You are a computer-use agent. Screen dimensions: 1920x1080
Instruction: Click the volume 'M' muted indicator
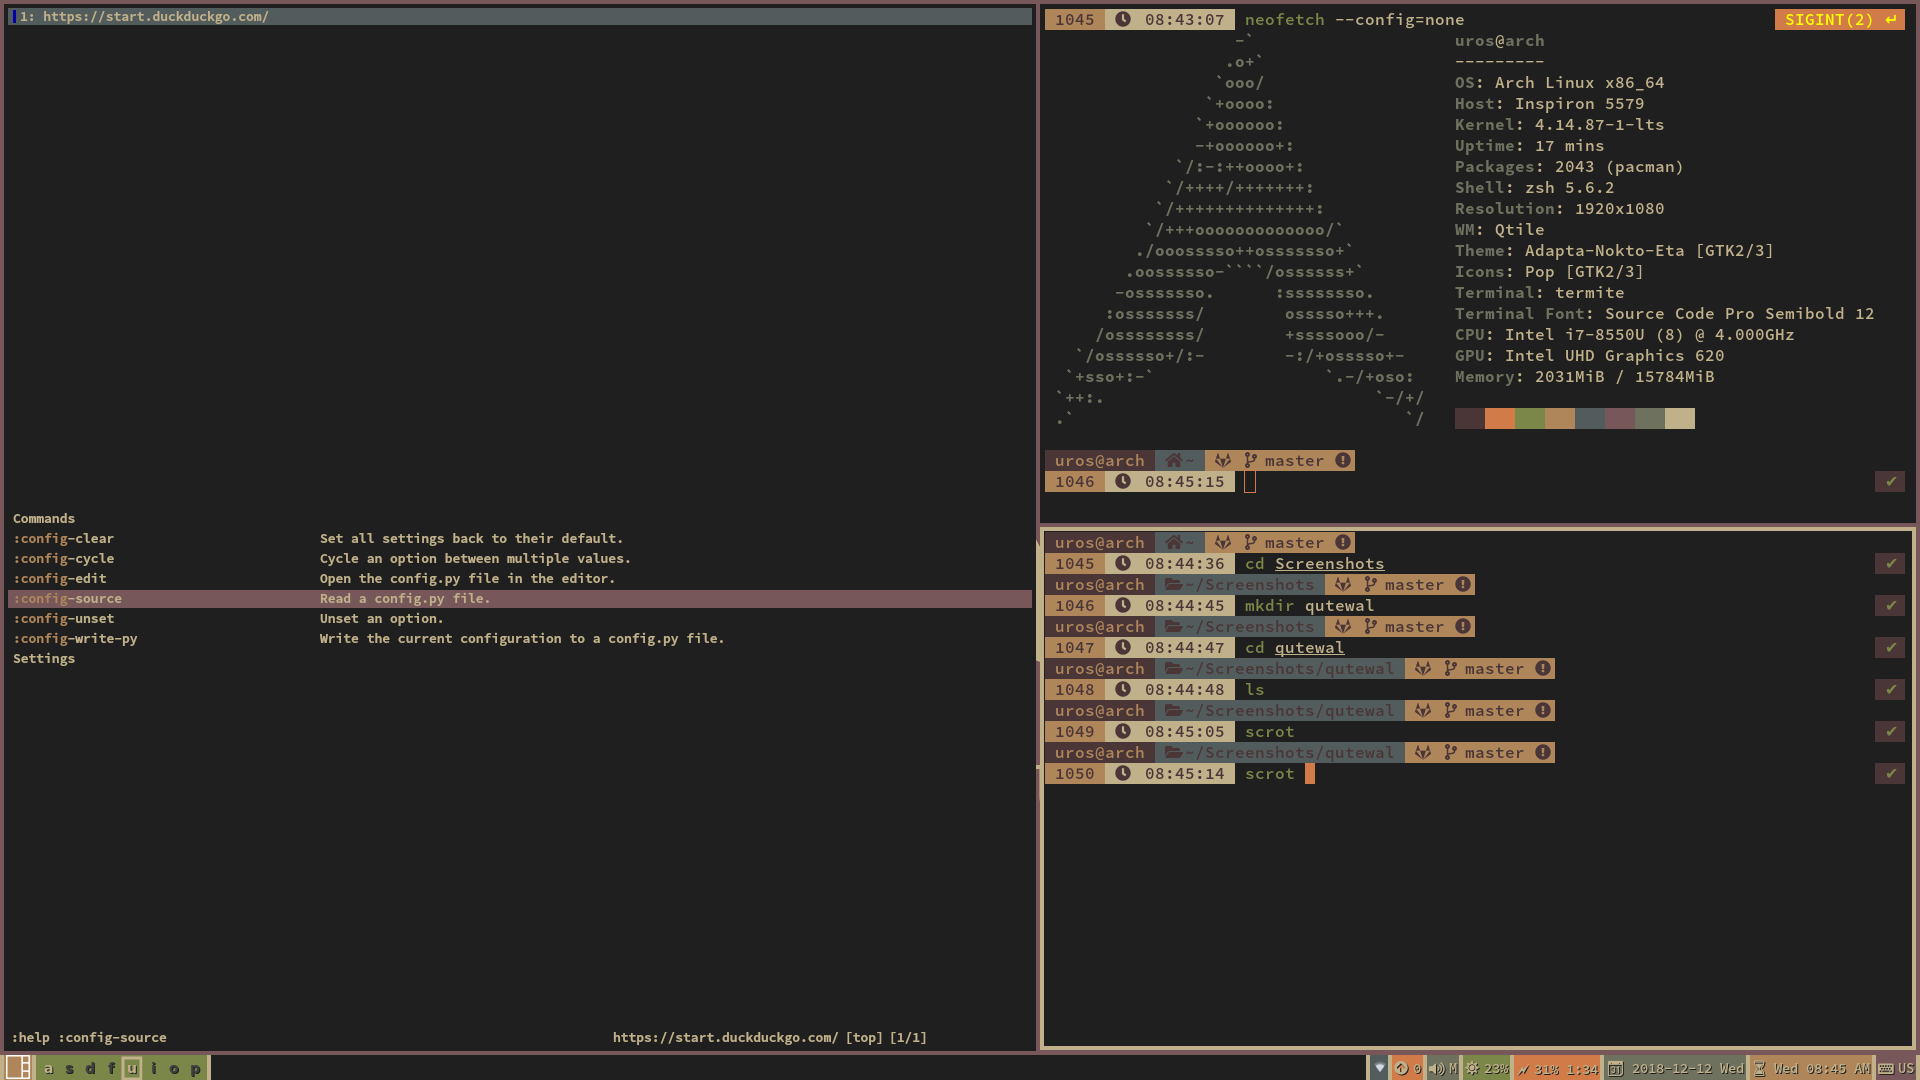(x=1453, y=1068)
